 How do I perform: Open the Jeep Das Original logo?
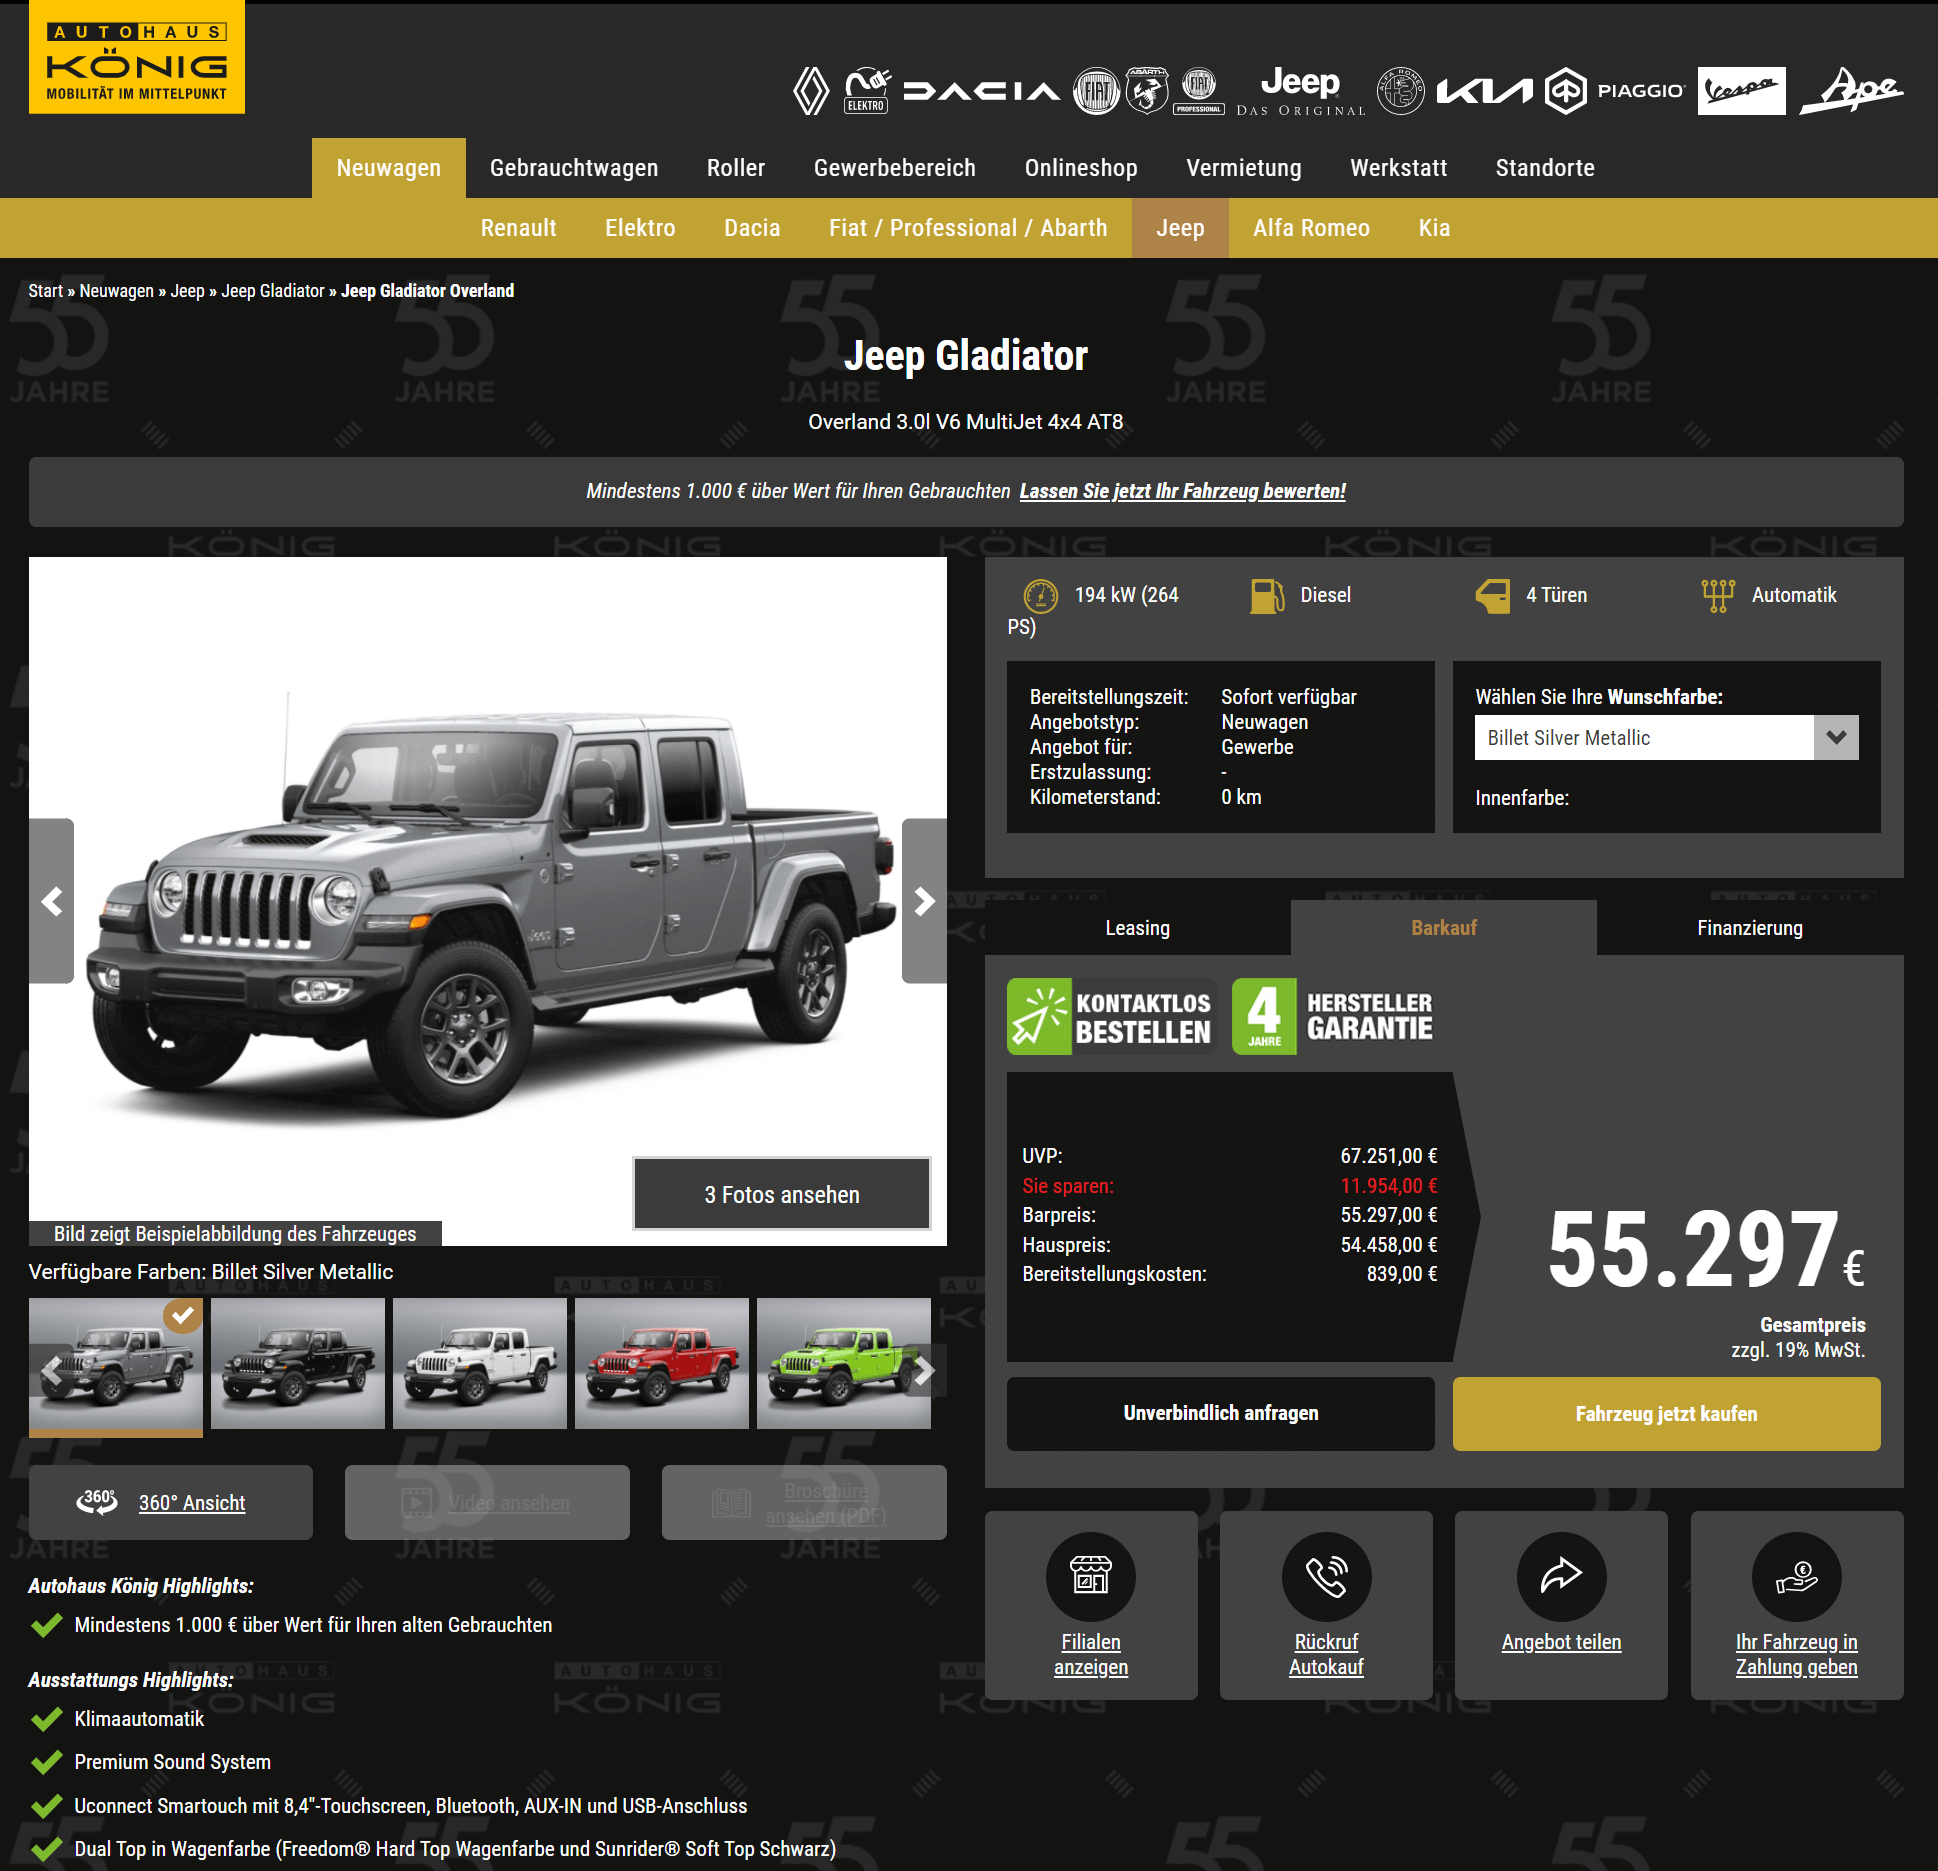tap(1300, 91)
